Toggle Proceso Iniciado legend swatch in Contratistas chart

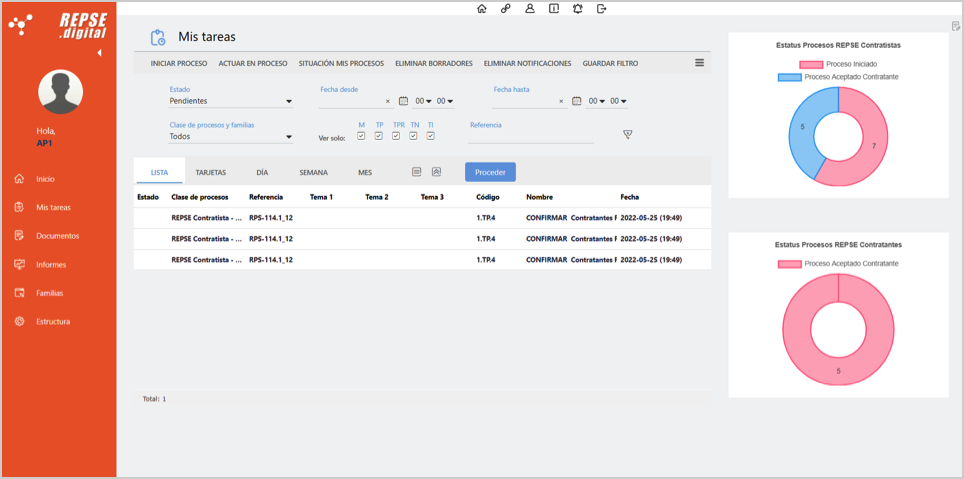[812, 64]
